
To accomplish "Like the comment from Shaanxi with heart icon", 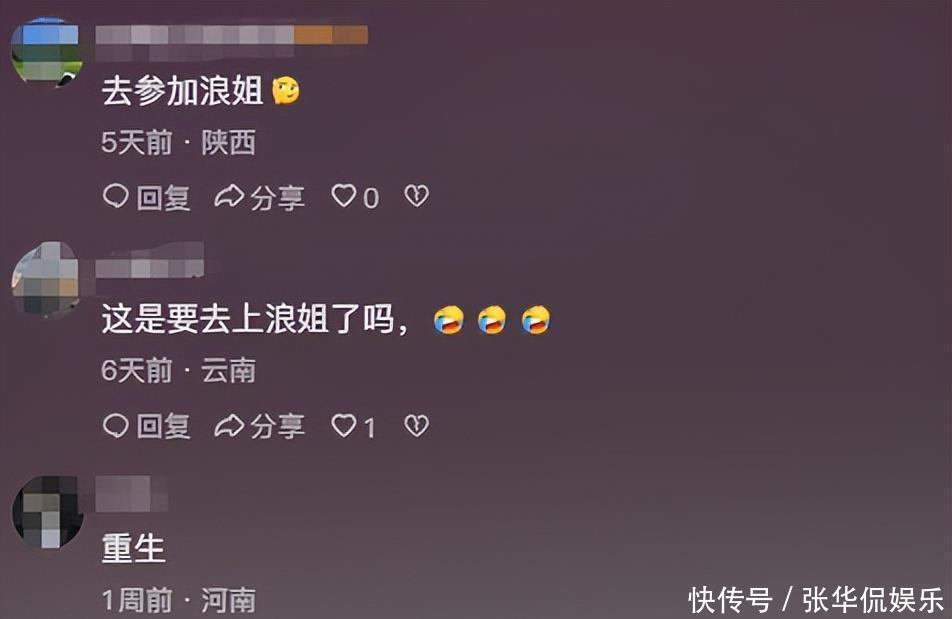I will click(x=344, y=196).
